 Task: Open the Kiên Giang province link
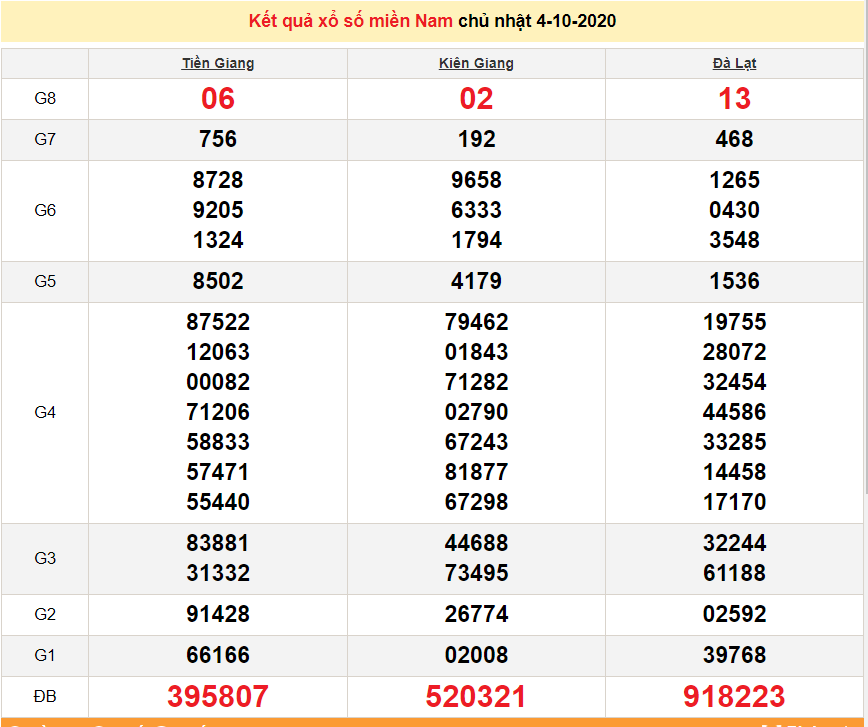coord(476,63)
